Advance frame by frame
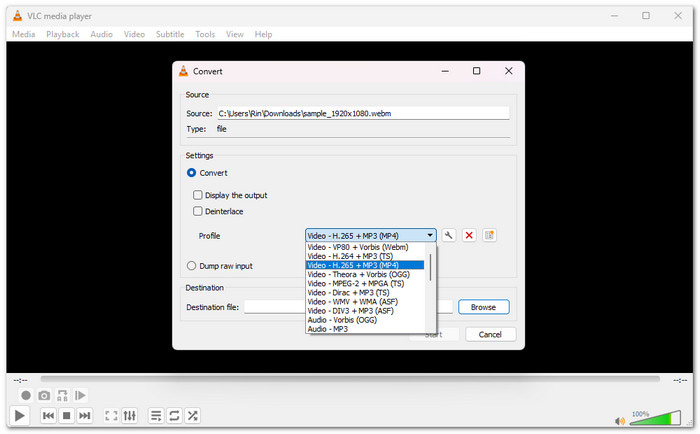This screenshot has height=434, width=700. 80,396
